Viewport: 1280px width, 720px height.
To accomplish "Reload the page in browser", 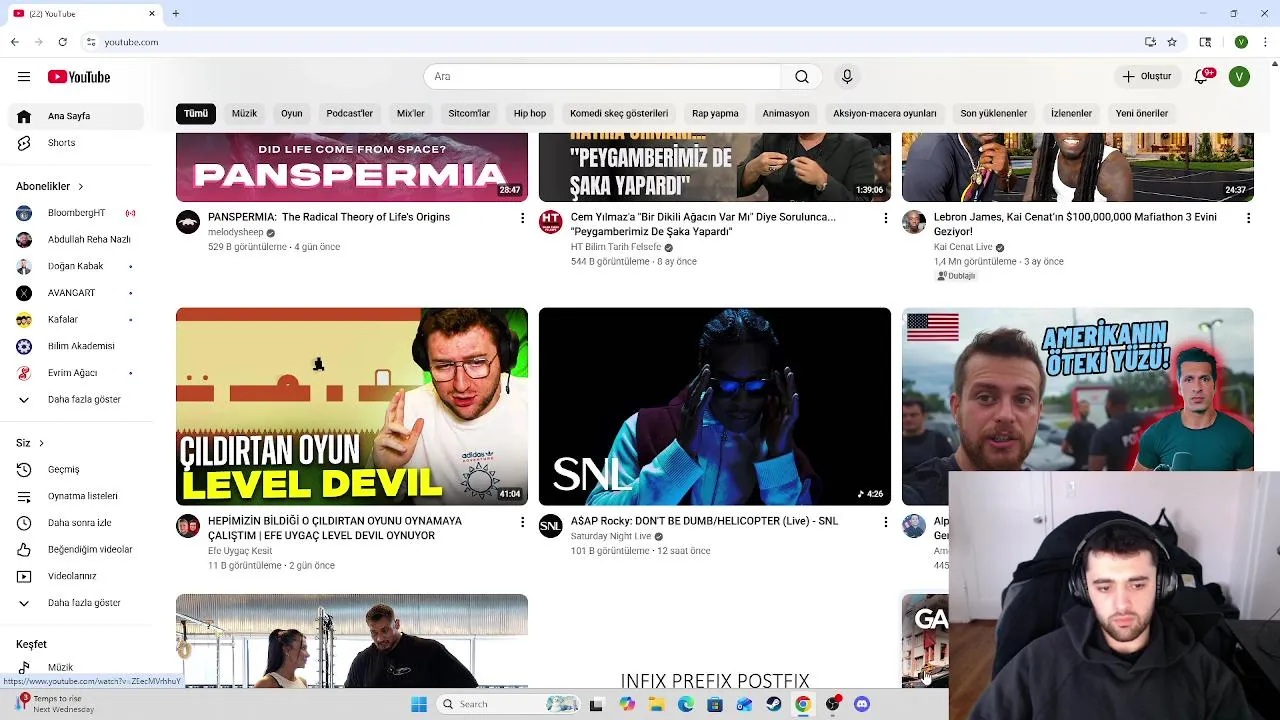I will (62, 42).
